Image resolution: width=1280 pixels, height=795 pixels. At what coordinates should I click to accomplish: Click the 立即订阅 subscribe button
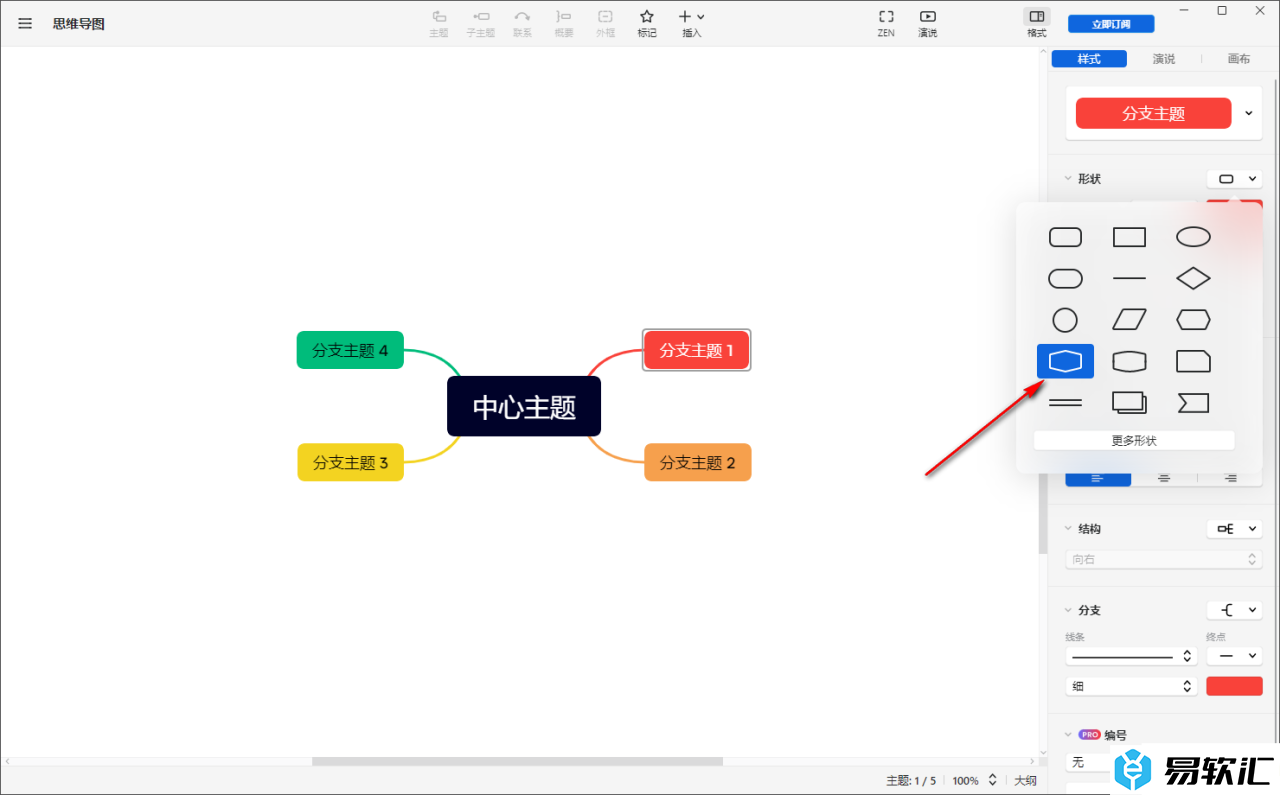1111,23
